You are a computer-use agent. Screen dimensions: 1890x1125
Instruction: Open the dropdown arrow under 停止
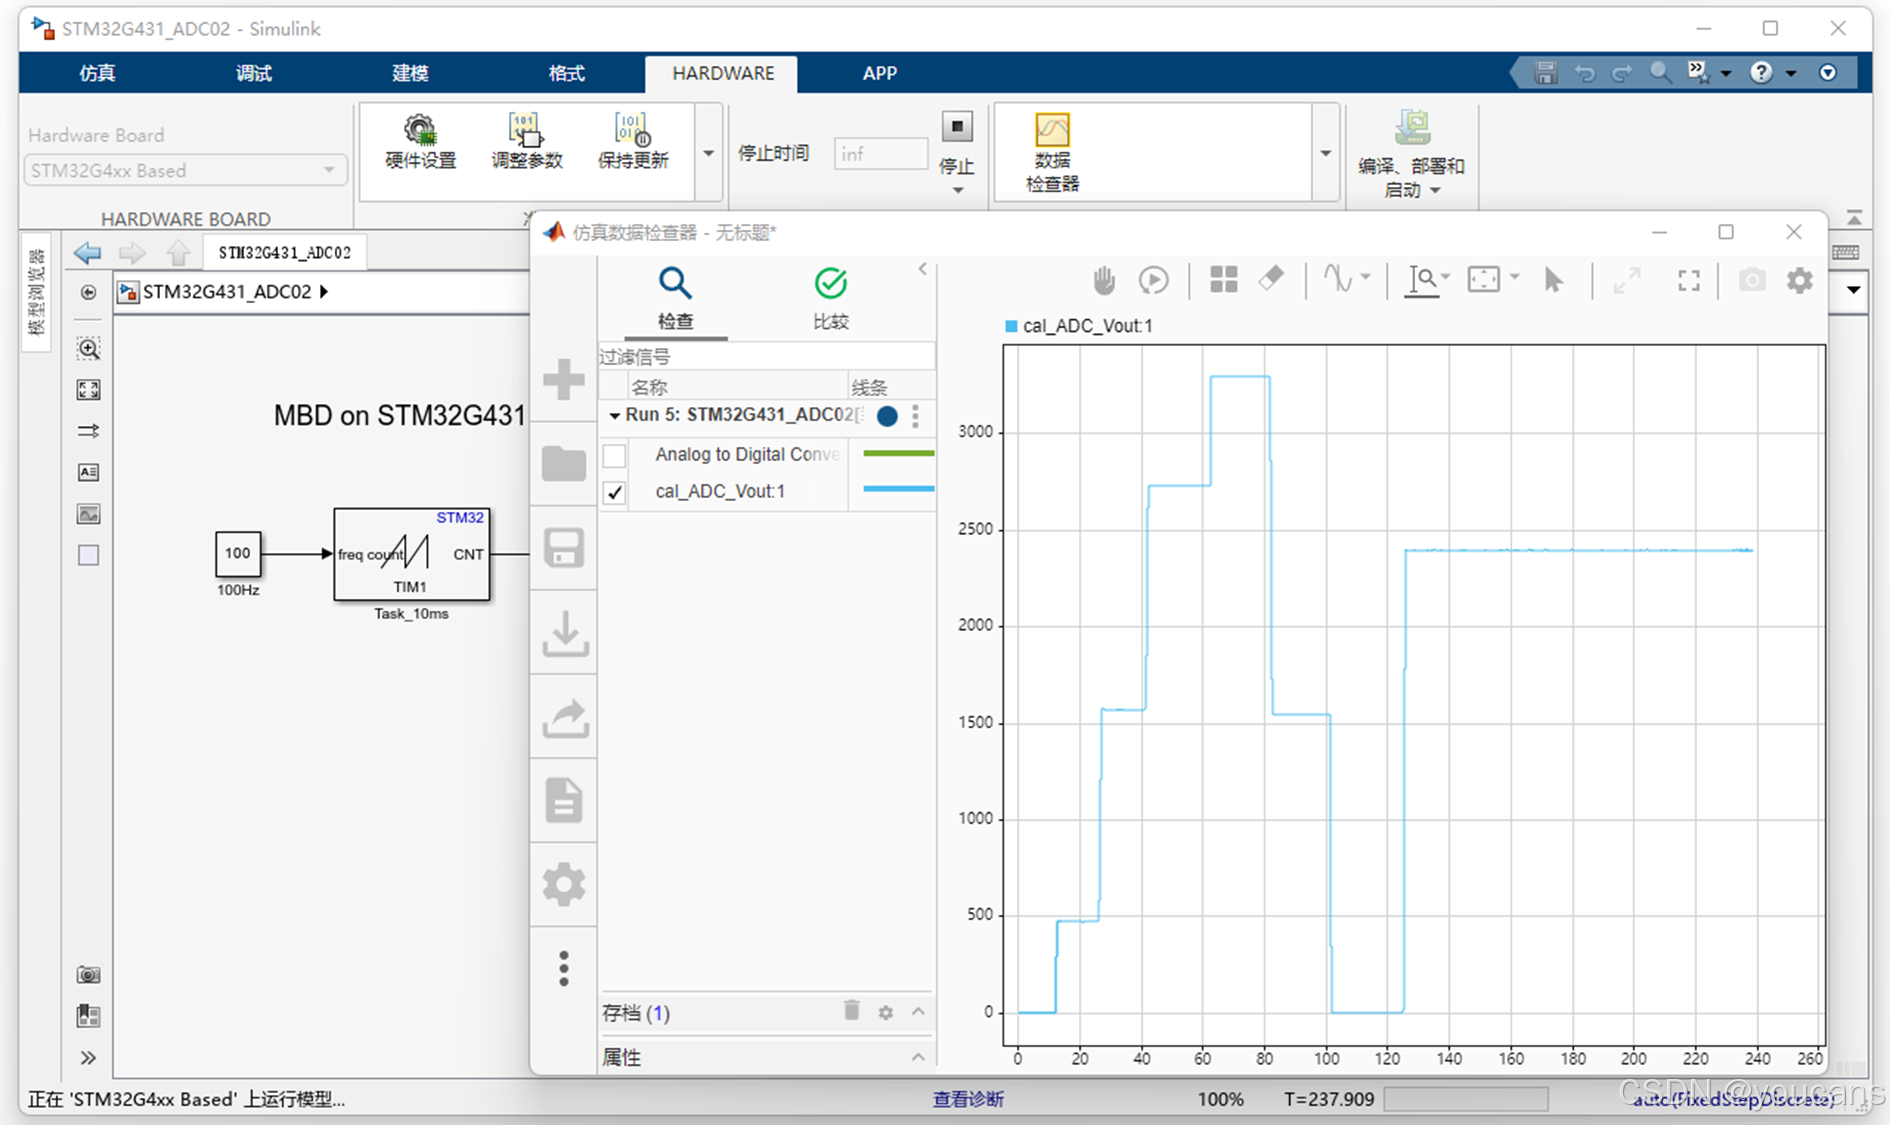pos(957,190)
